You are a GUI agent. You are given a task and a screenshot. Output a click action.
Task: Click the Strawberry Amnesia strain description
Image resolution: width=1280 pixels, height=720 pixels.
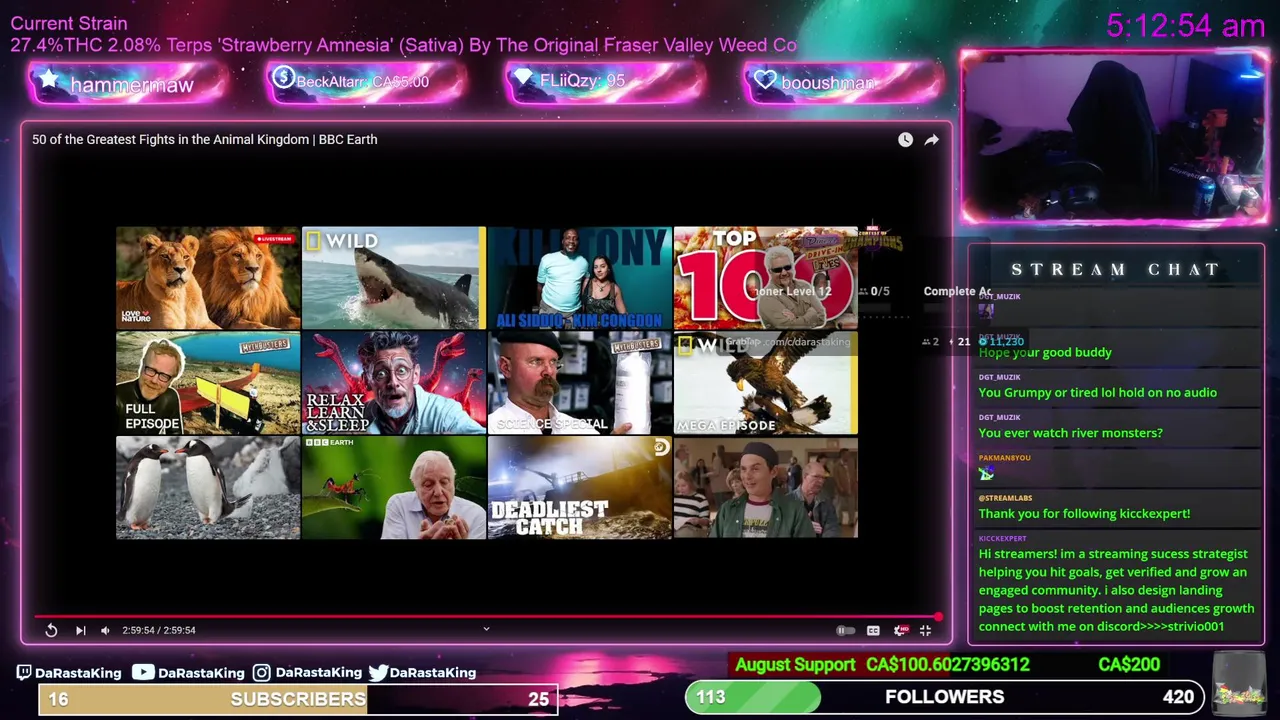pyautogui.click(x=404, y=45)
